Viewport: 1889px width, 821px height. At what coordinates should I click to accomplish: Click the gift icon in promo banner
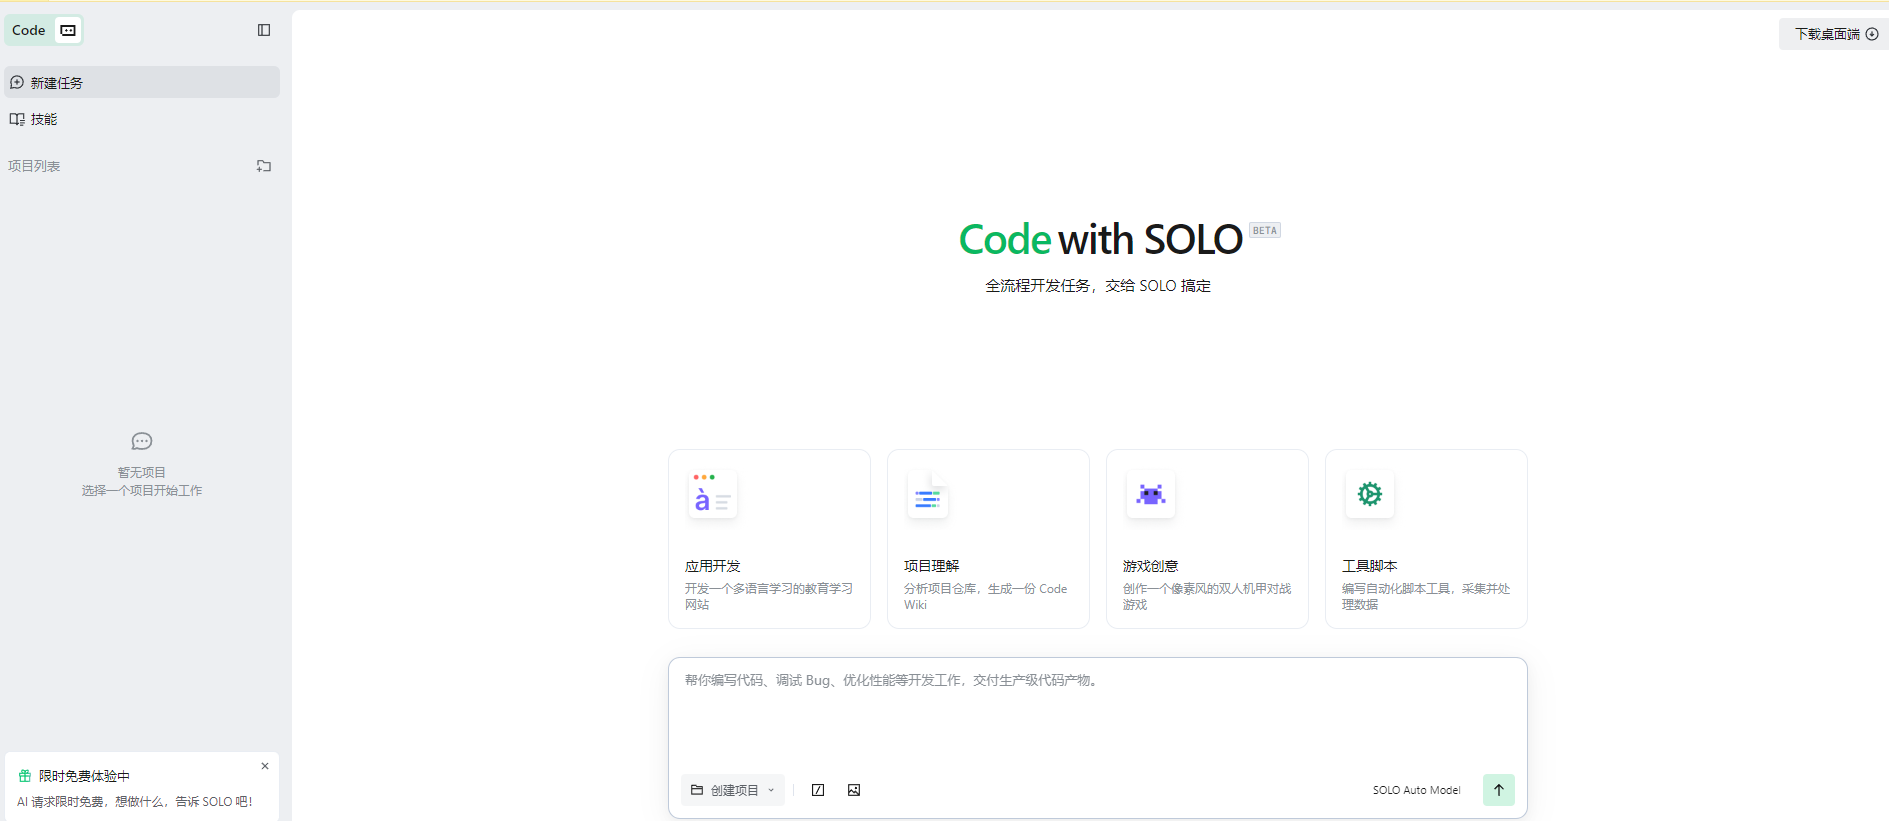pos(25,776)
